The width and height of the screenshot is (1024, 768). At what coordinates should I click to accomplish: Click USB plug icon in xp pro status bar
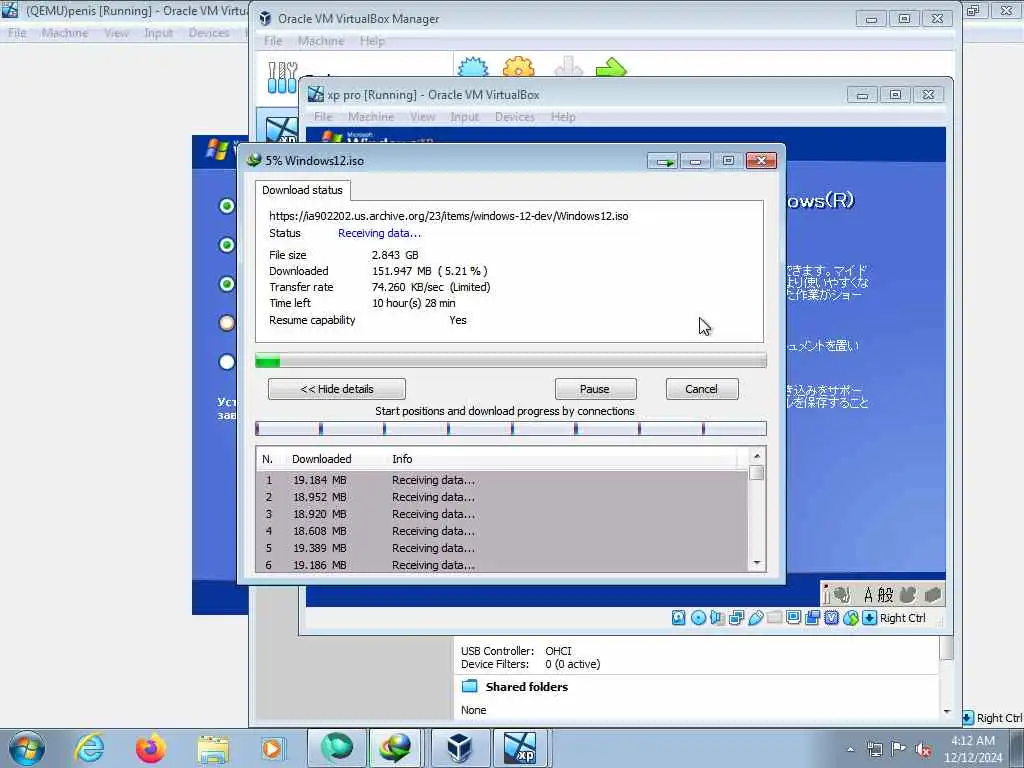tap(756, 617)
